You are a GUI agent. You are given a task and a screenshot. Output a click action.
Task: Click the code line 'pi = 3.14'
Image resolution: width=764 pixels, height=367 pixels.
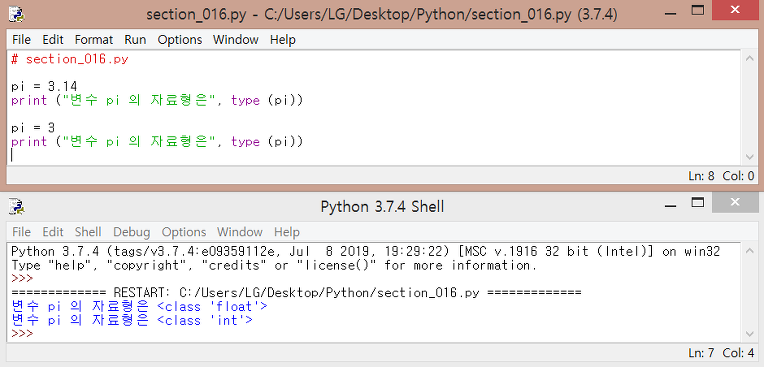pyautogui.click(x=44, y=87)
